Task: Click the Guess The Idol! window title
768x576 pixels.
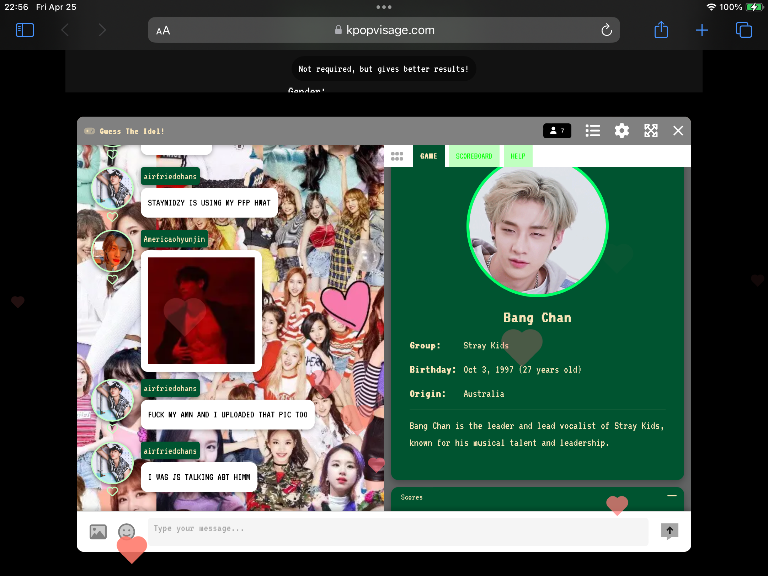Action: (132, 131)
